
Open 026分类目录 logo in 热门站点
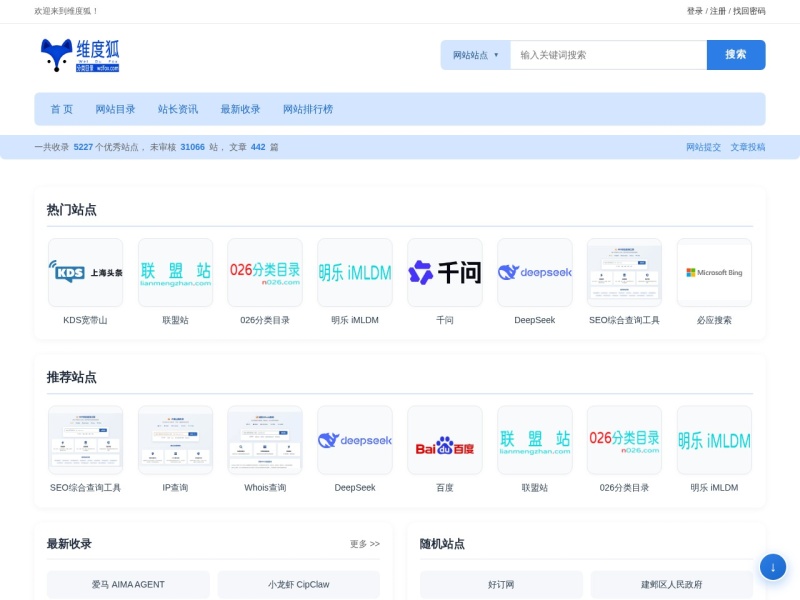click(x=265, y=272)
